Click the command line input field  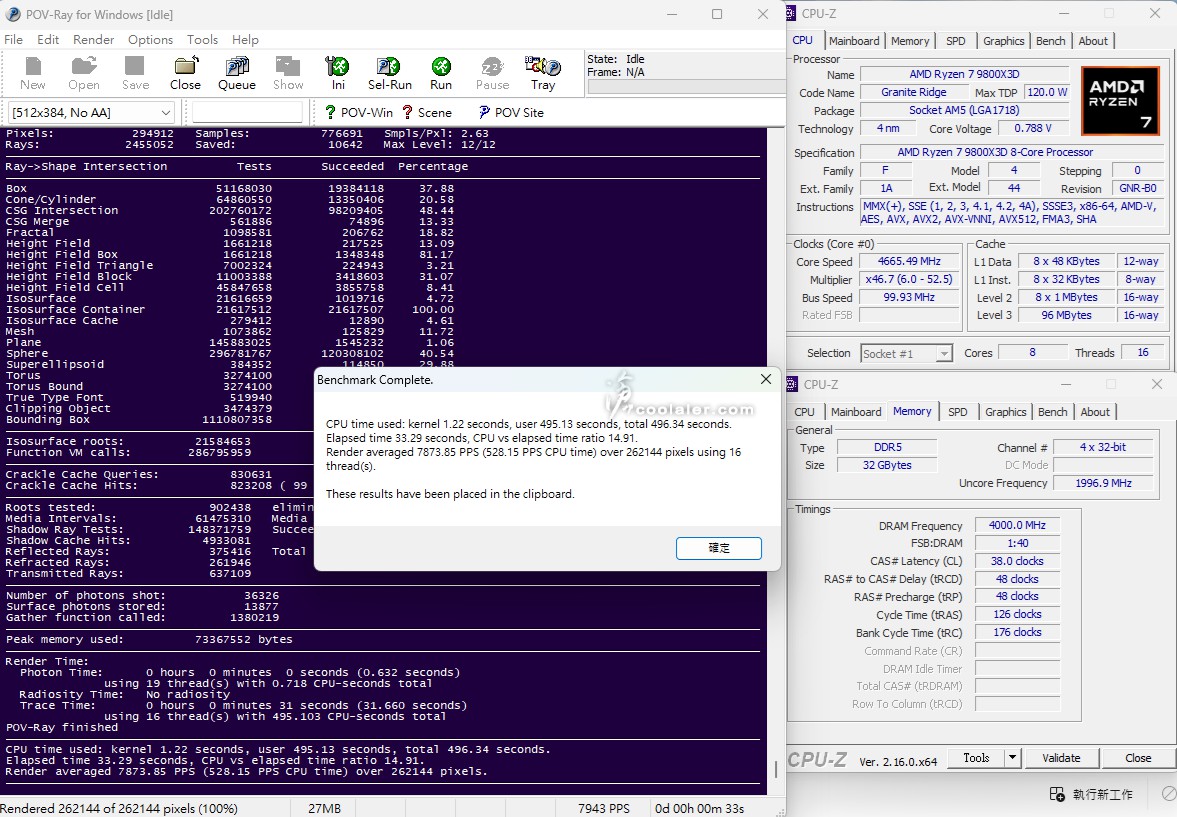[247, 112]
